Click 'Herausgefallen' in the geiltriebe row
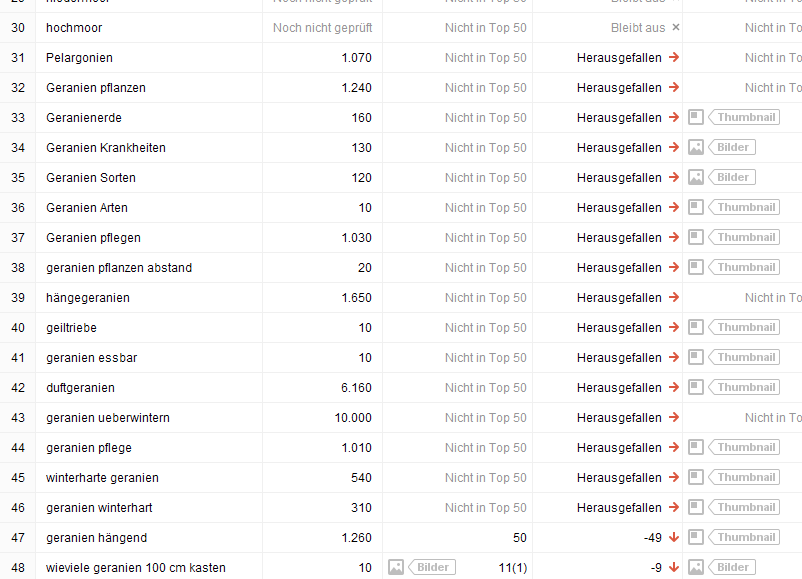This screenshot has height=579, width=802. point(619,327)
